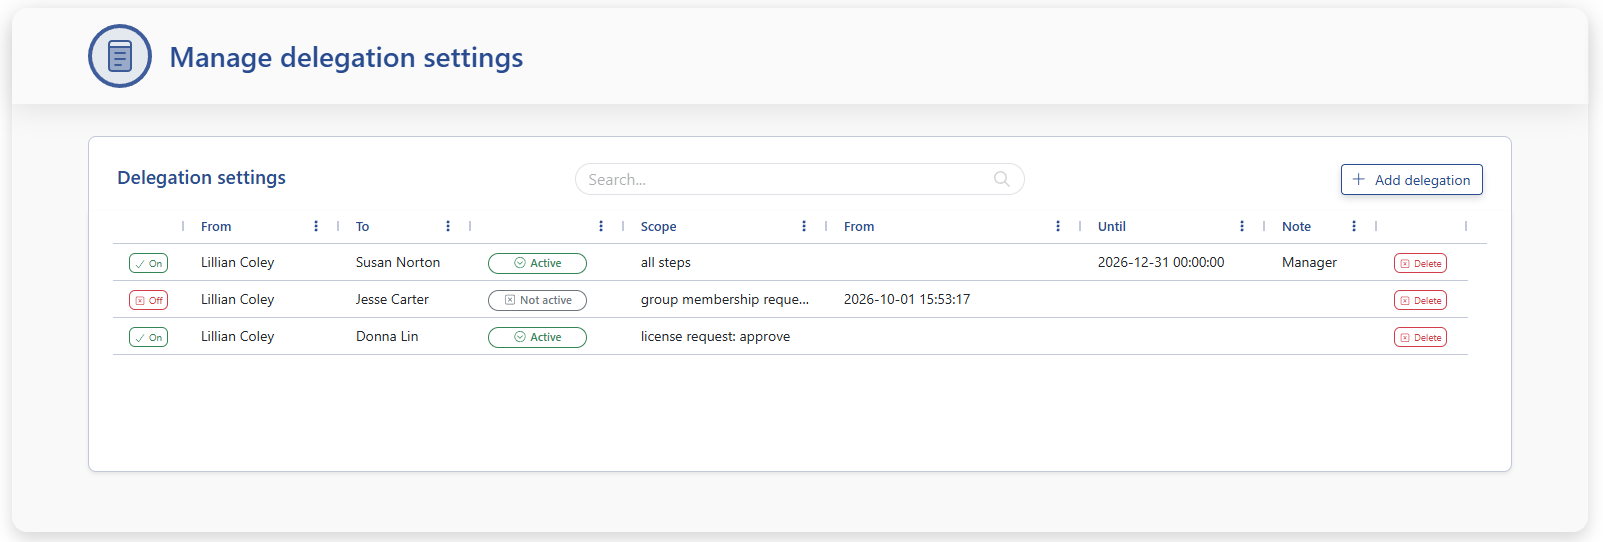
Task: Open column menu for To column
Action: pyautogui.click(x=448, y=226)
